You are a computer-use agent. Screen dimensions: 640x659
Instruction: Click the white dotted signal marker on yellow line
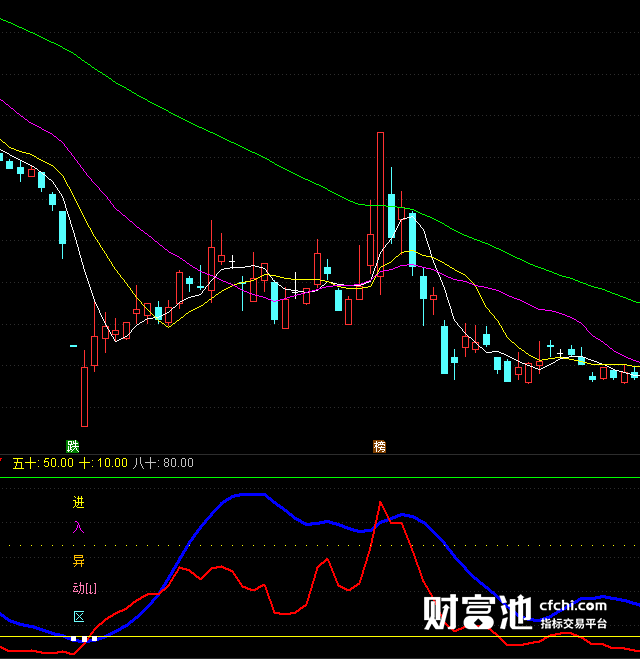(x=84, y=639)
